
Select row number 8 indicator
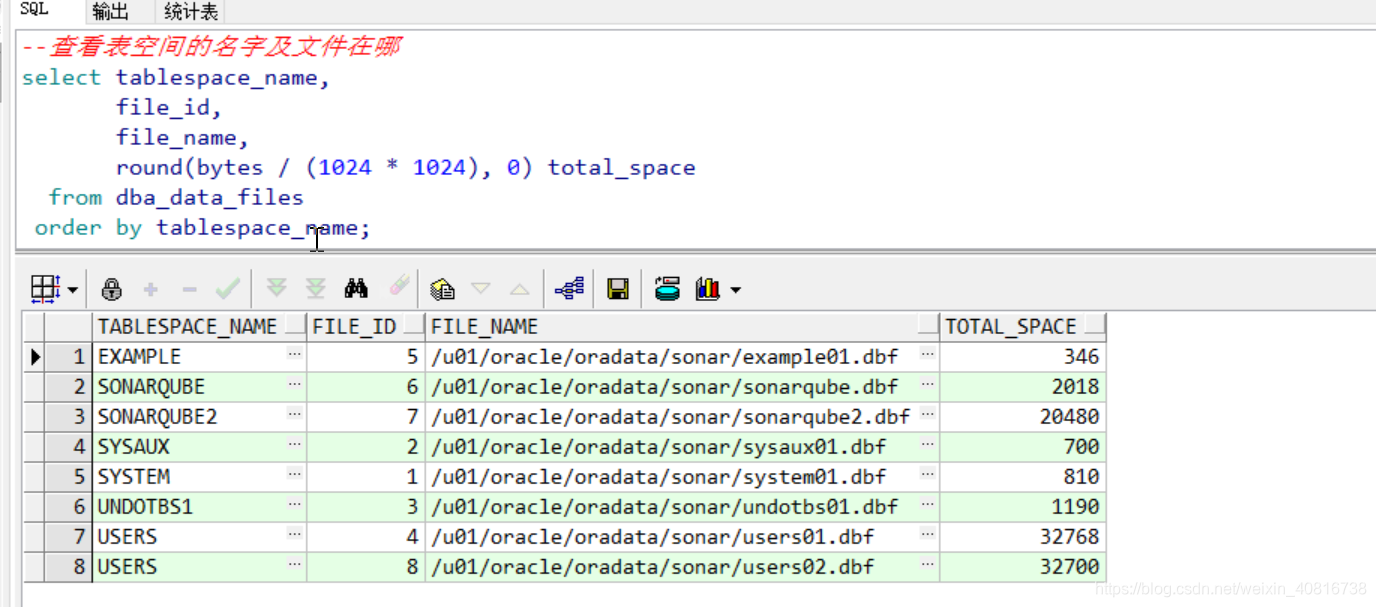pyautogui.click(x=68, y=566)
